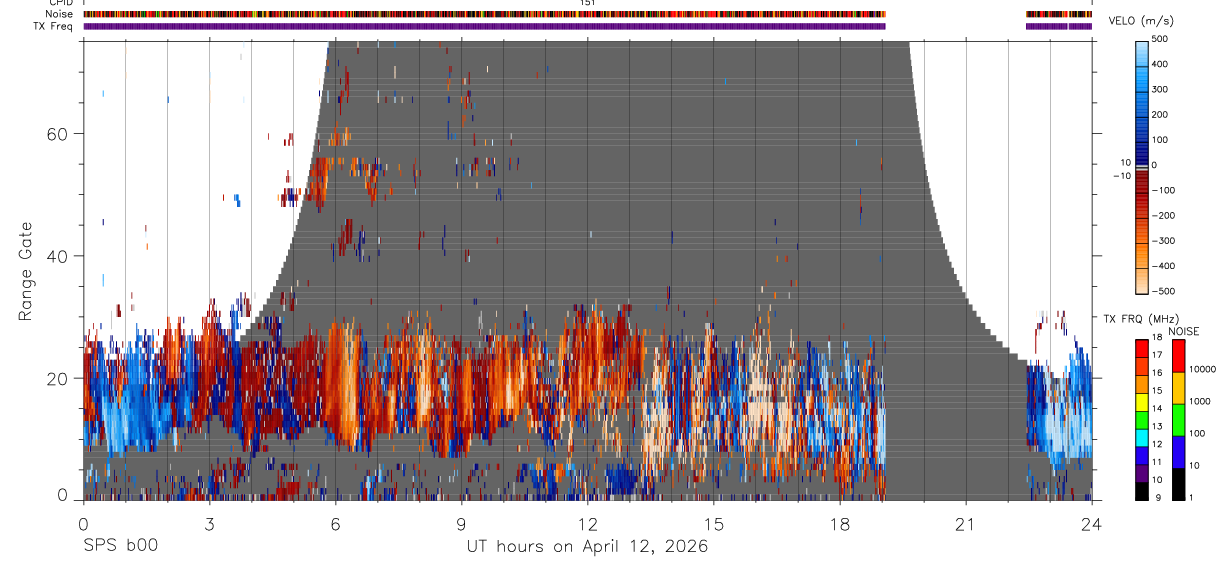Click the hour 24 tick on time axis

click(1091, 523)
